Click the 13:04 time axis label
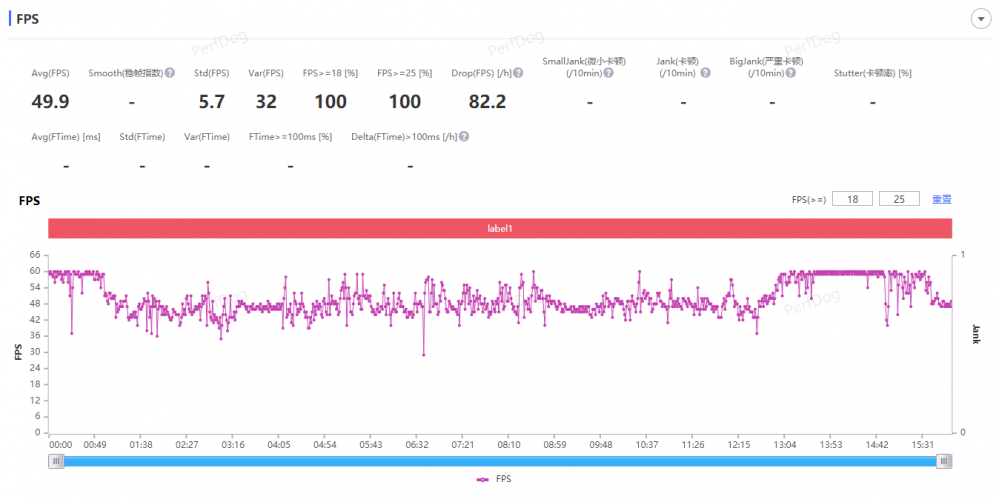 784,445
